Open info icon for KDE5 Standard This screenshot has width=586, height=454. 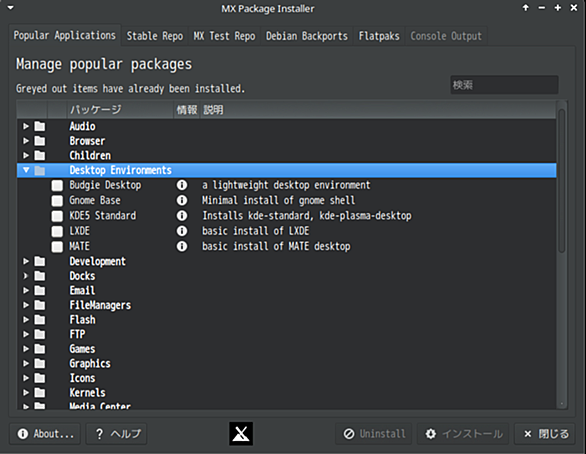pyautogui.click(x=182, y=216)
